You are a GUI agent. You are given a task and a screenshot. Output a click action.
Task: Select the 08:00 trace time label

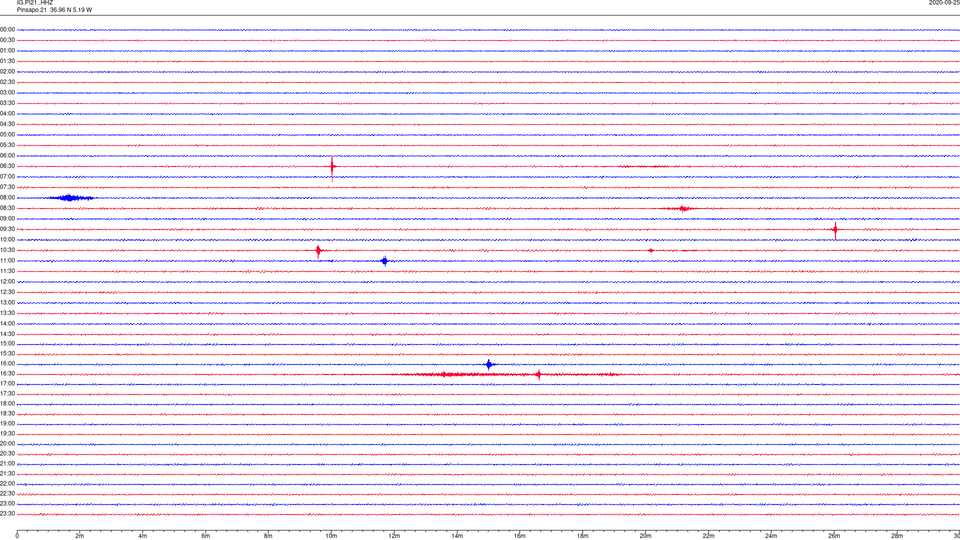coord(7,198)
